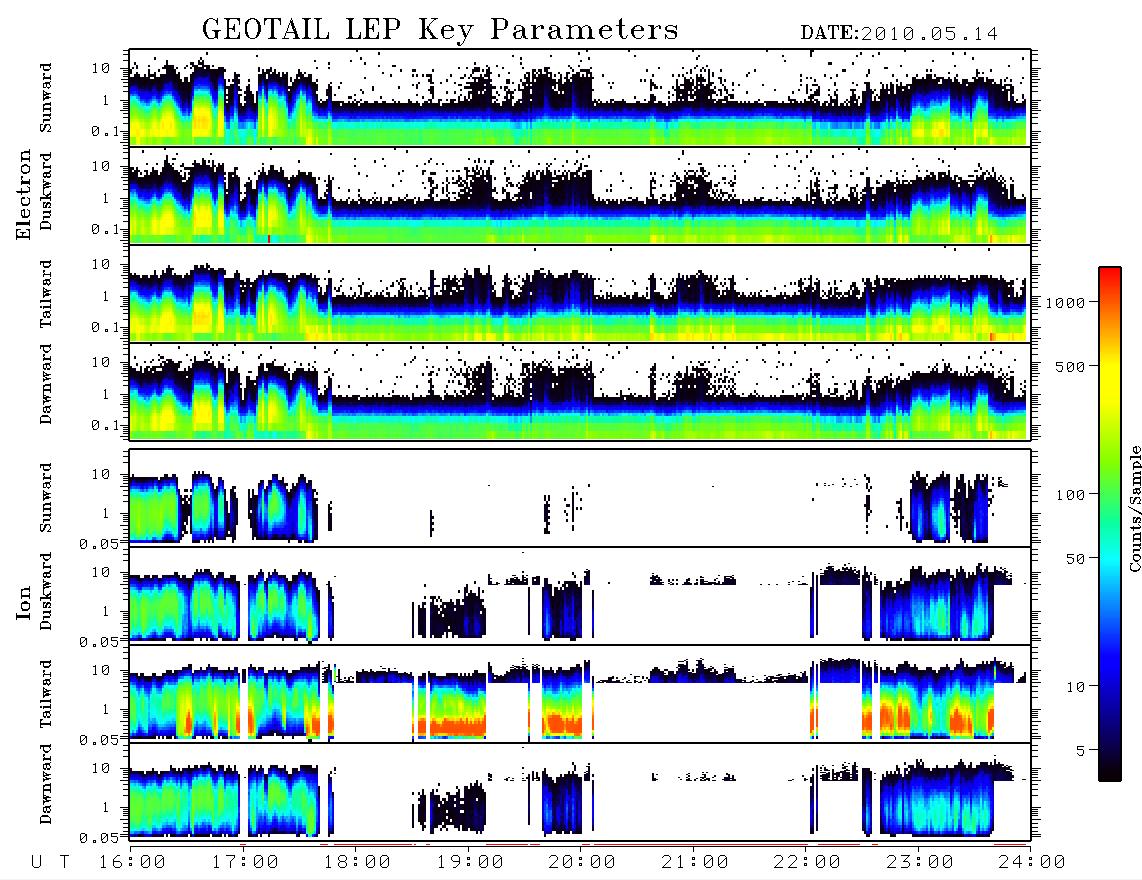1142x880 pixels.
Task: Click the Ion Tailward spectrogram panel
Action: click(580, 694)
